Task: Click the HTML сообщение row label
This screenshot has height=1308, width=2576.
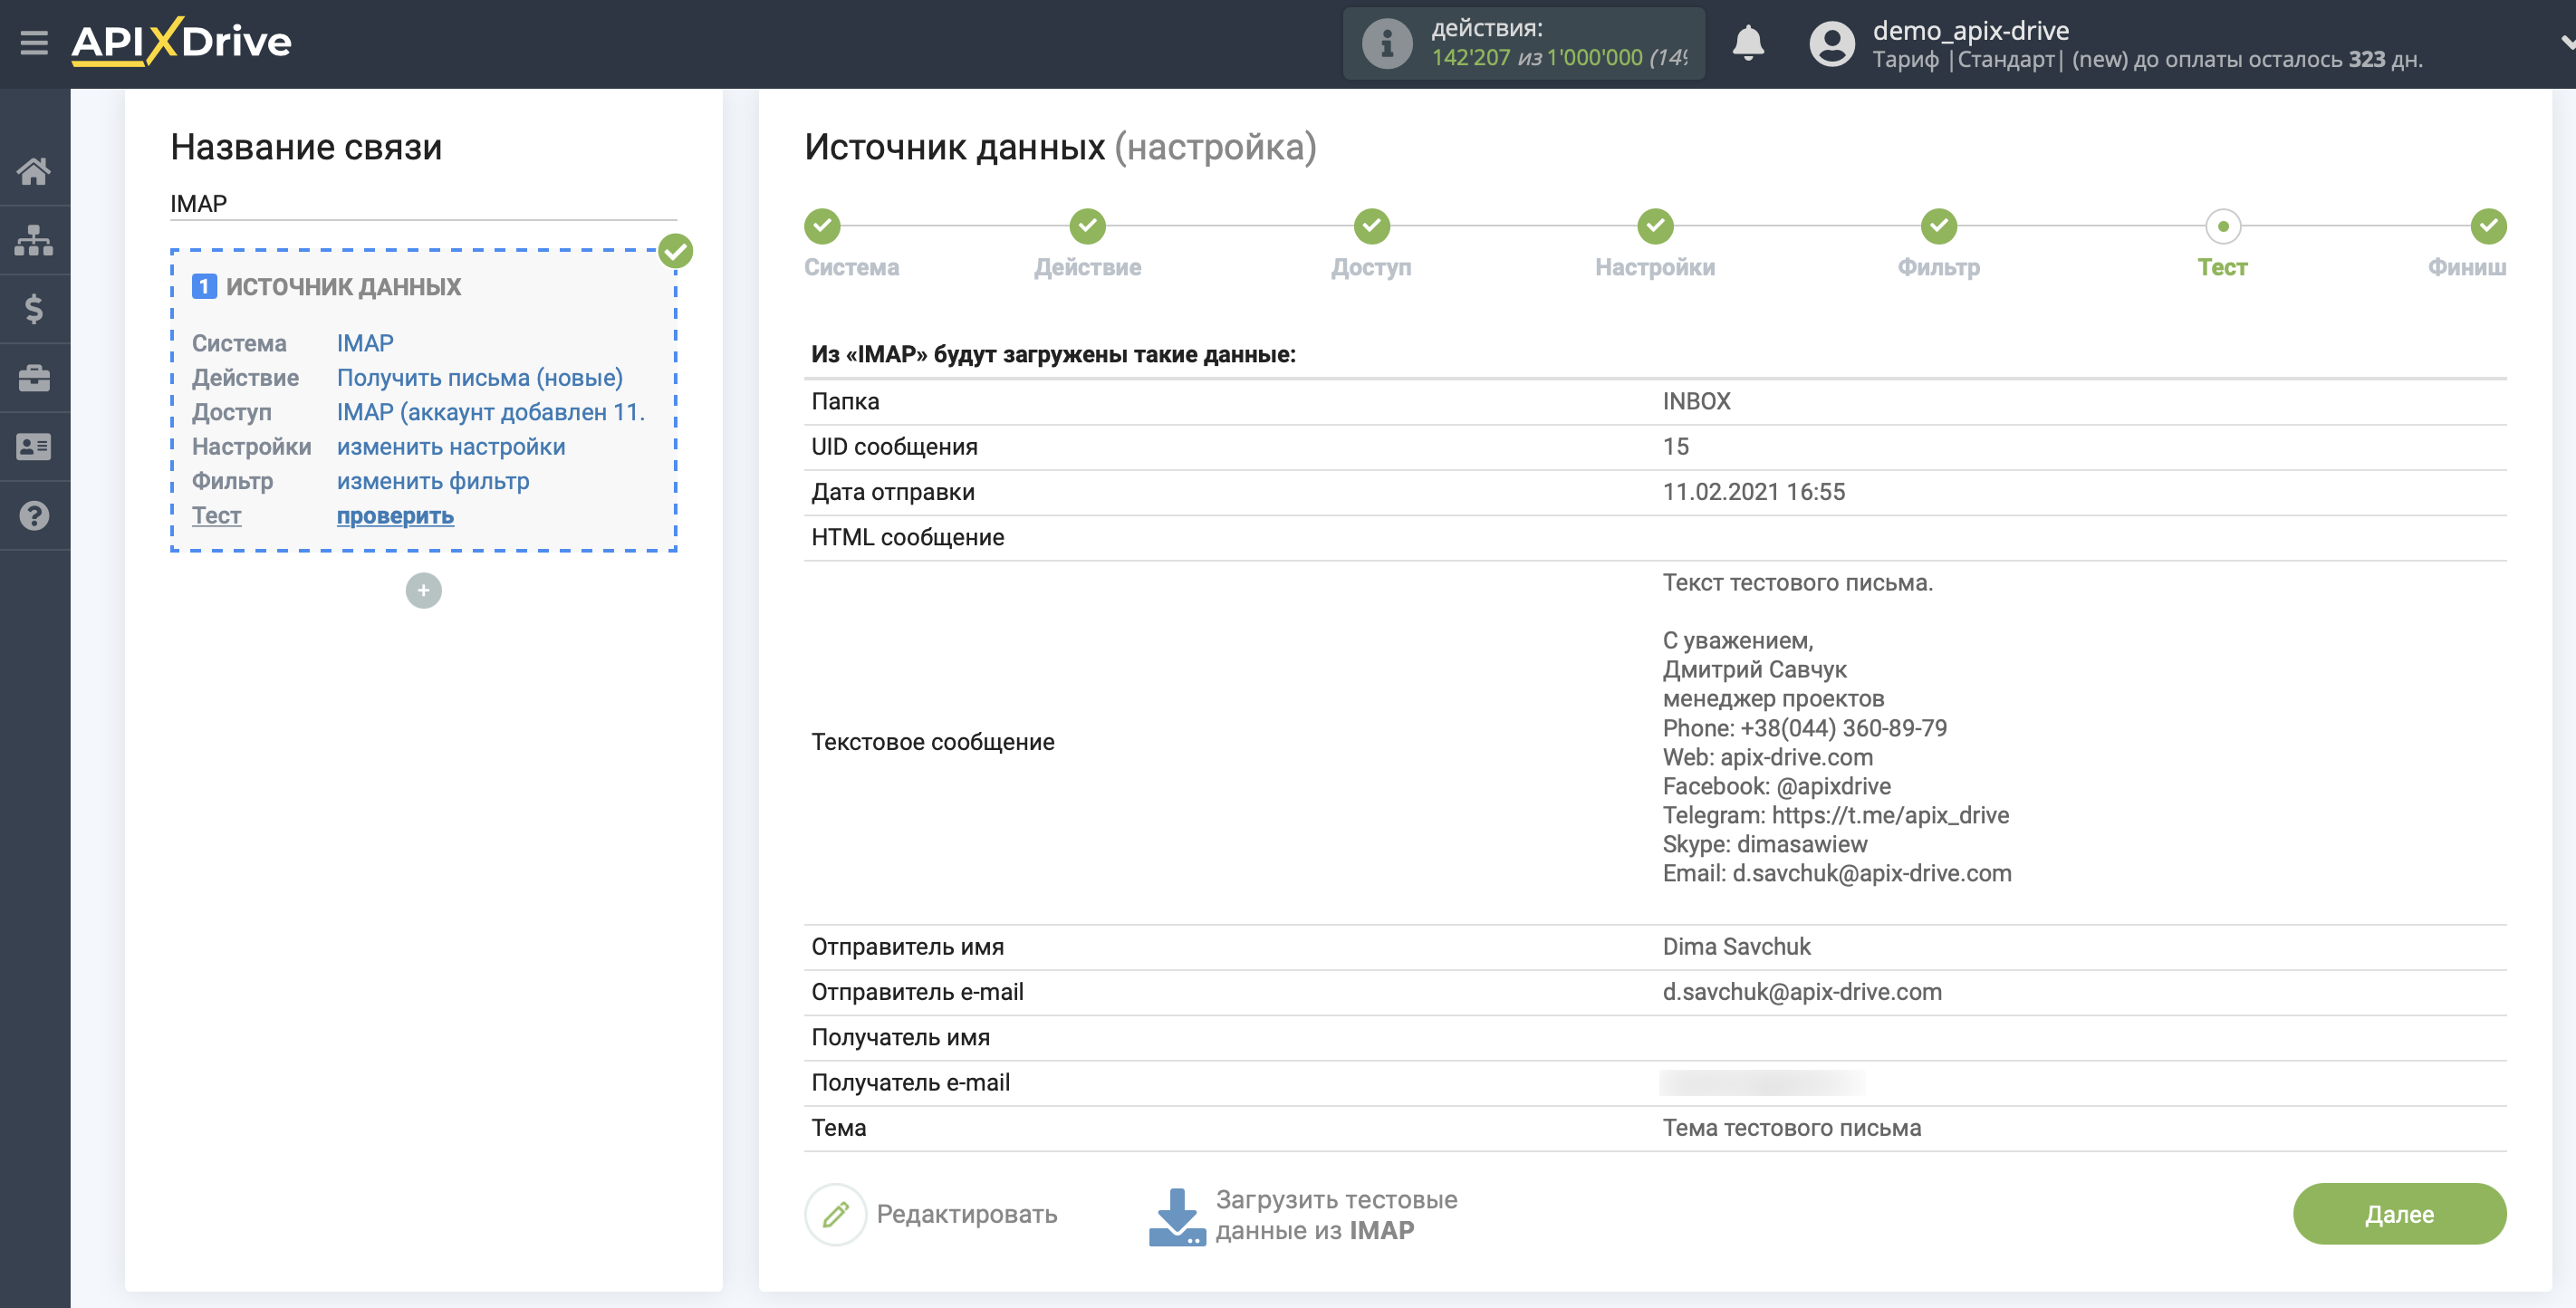Action: (907, 537)
